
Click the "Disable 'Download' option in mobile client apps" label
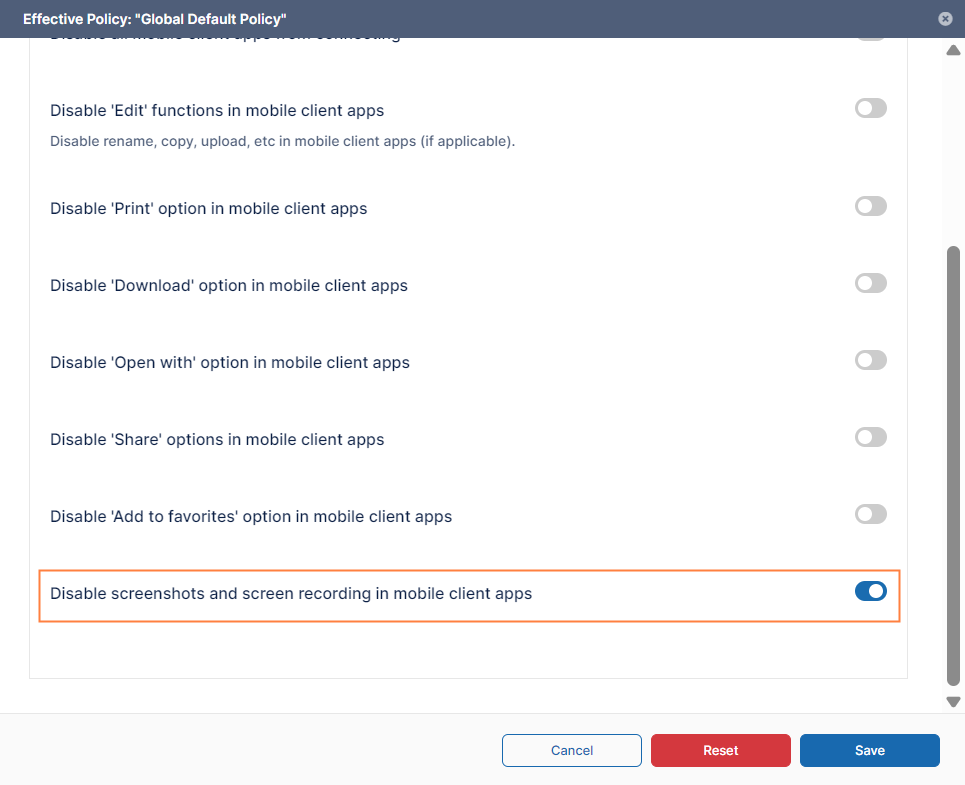[229, 286]
